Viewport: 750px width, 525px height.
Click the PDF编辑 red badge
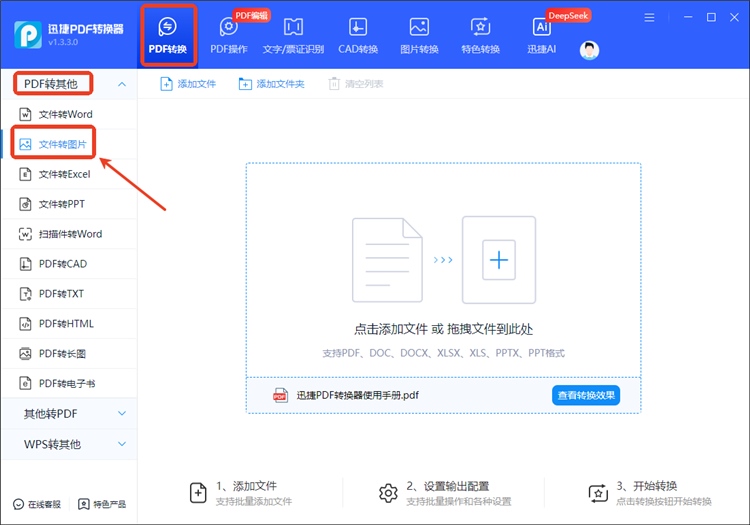click(251, 15)
